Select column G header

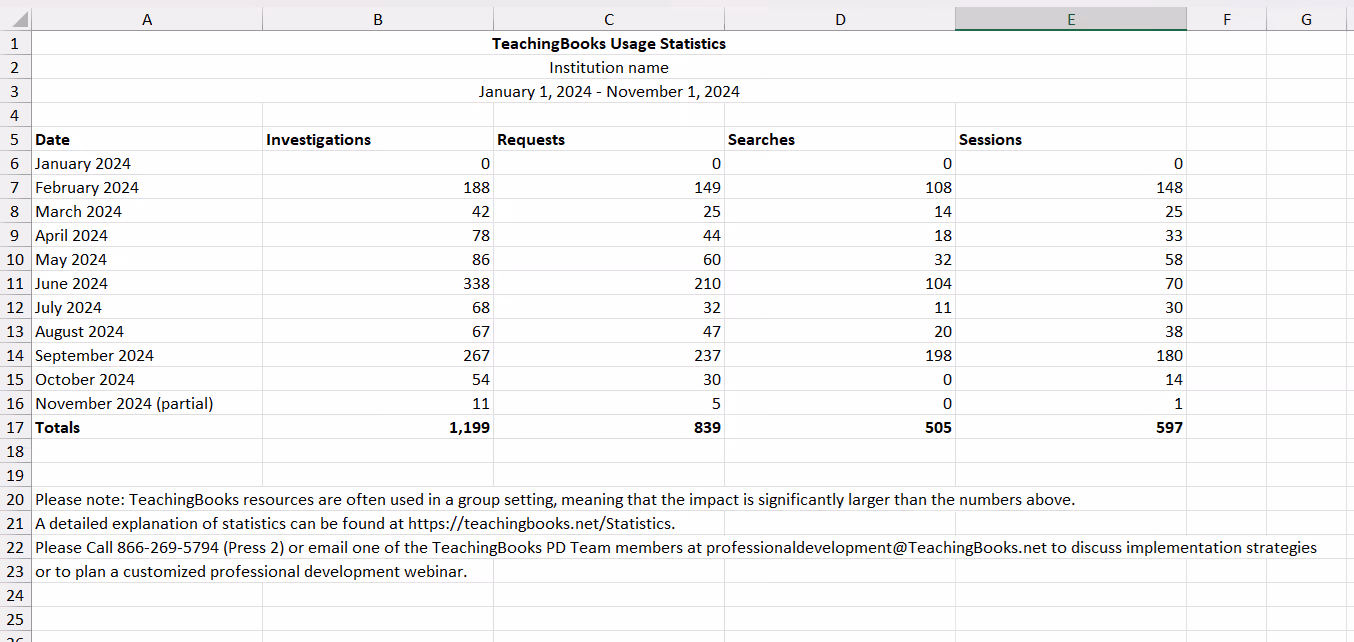click(1306, 19)
